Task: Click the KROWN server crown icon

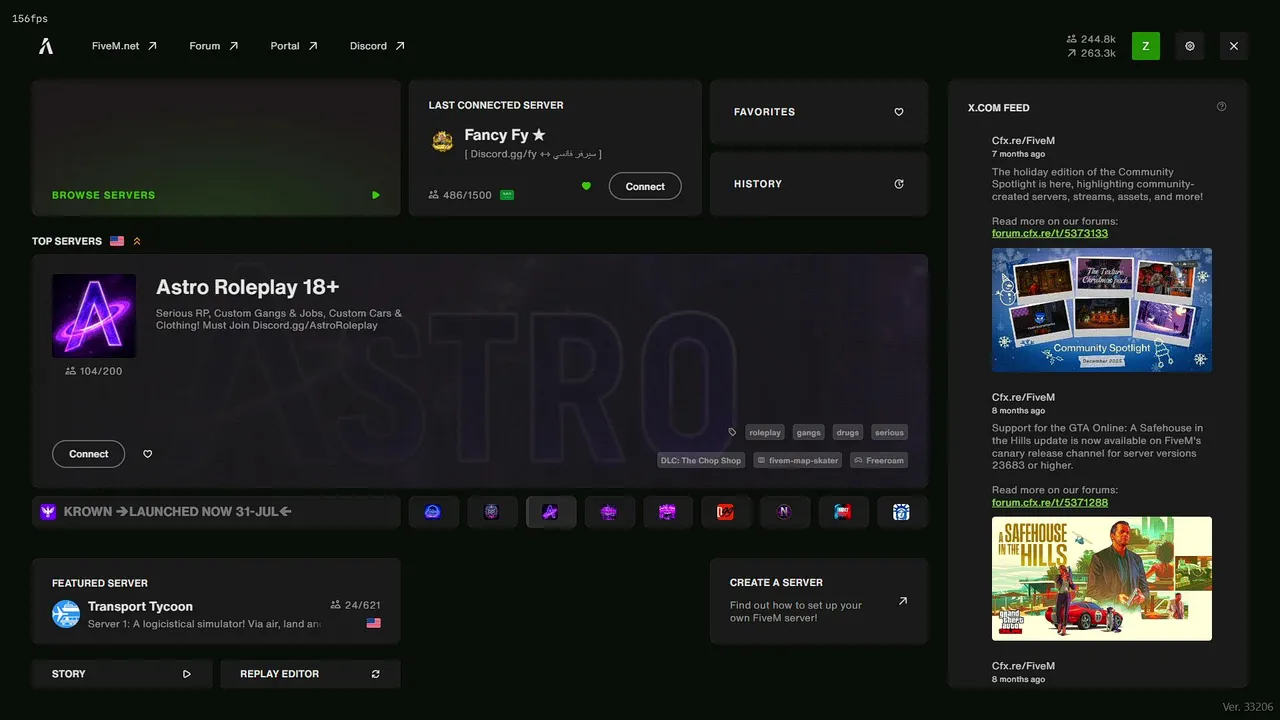Action: click(x=48, y=512)
